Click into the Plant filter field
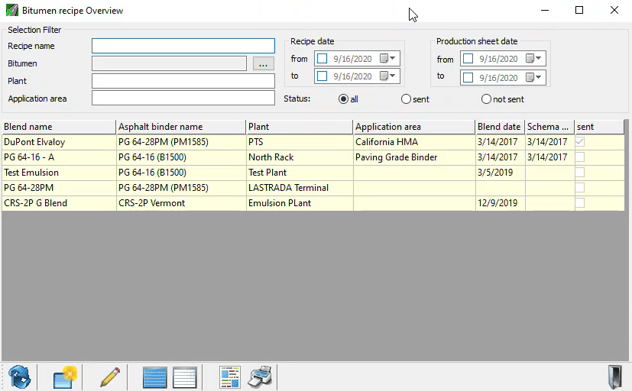 click(x=183, y=81)
